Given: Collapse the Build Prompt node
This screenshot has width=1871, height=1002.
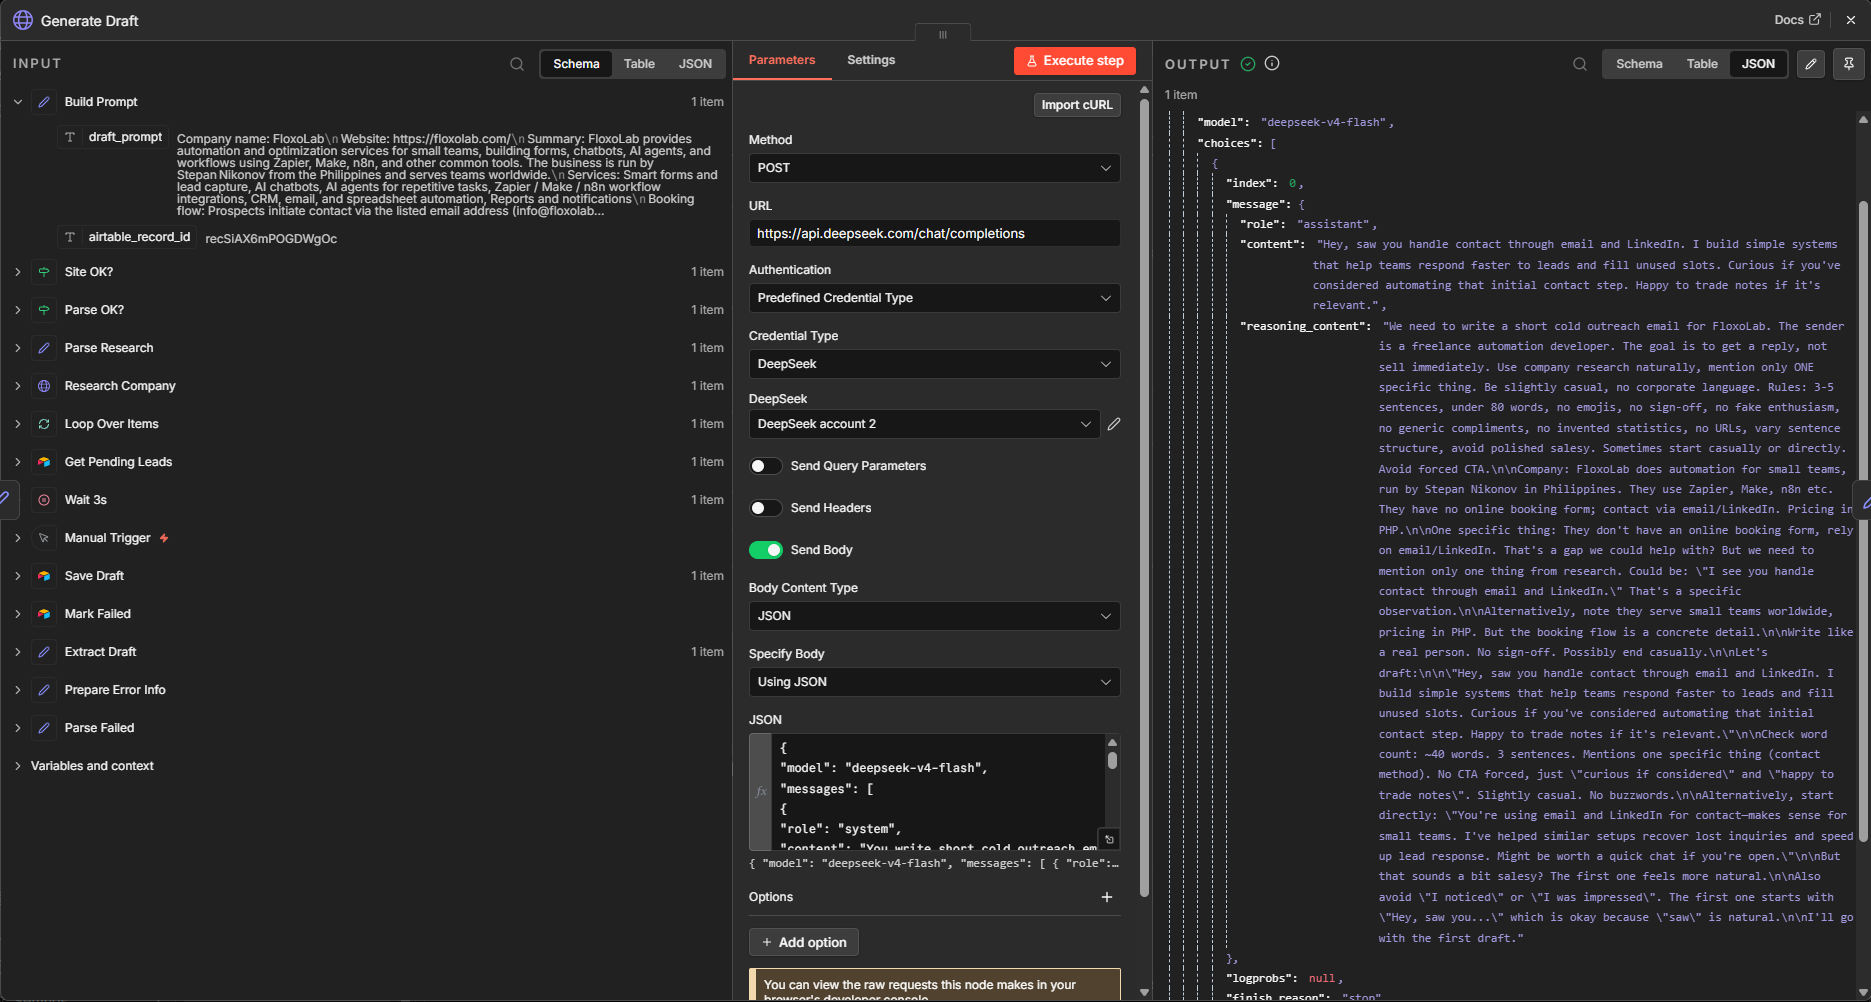Looking at the screenshot, I should [x=17, y=102].
